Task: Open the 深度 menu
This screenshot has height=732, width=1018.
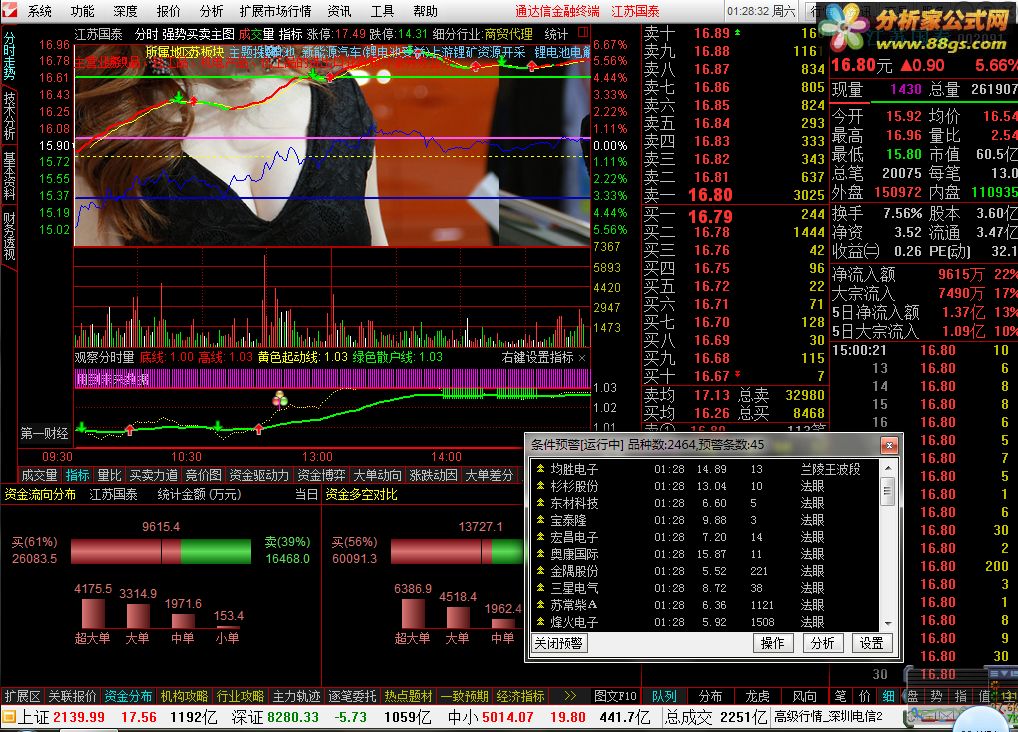Action: [x=125, y=11]
